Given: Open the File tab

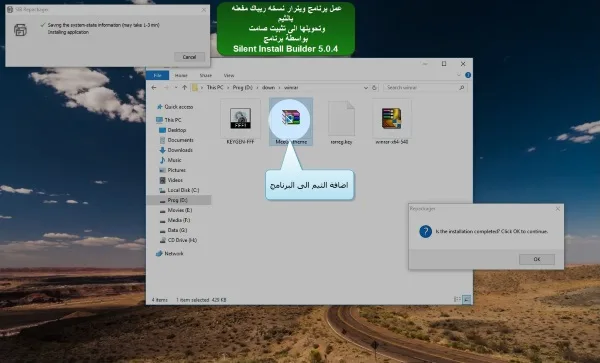Looking at the screenshot, I should 157,75.
